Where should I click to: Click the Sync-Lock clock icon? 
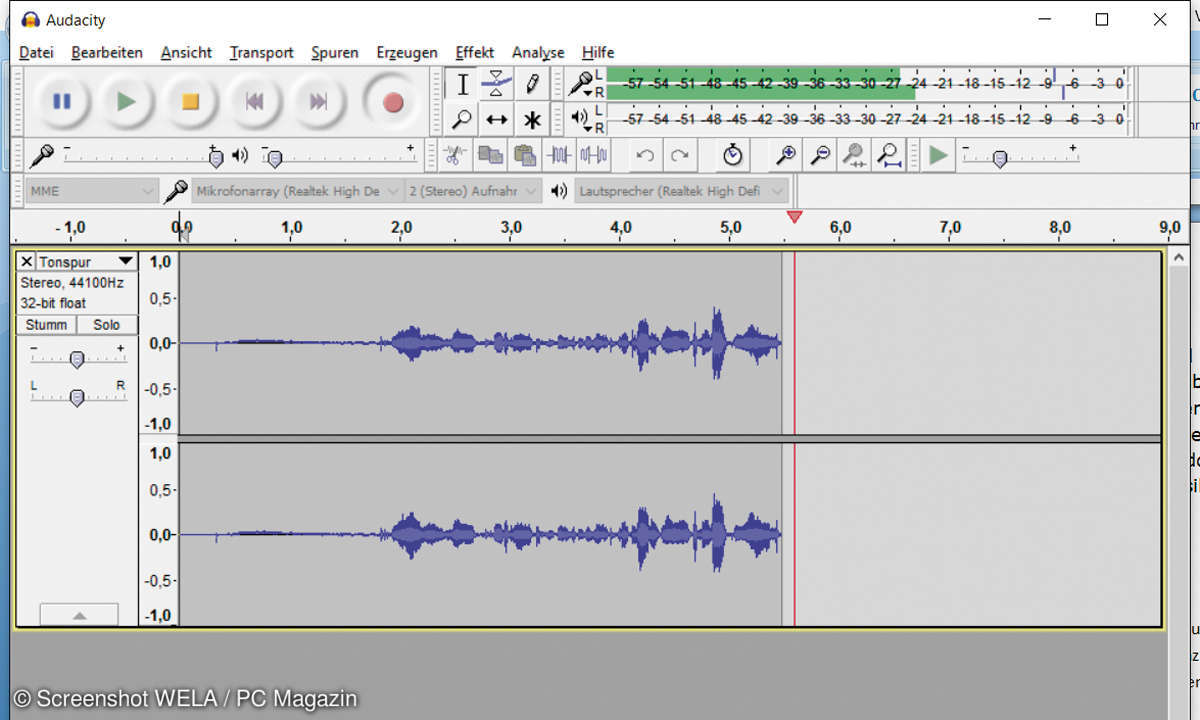tap(733, 155)
